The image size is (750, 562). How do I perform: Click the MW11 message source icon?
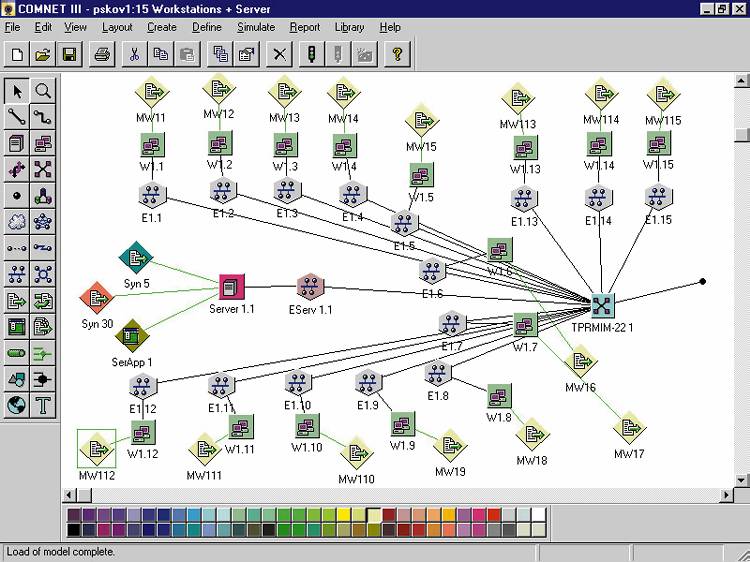coord(152,92)
